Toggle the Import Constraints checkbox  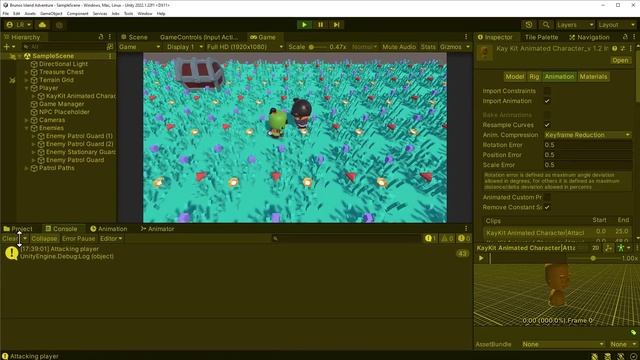pos(547,91)
